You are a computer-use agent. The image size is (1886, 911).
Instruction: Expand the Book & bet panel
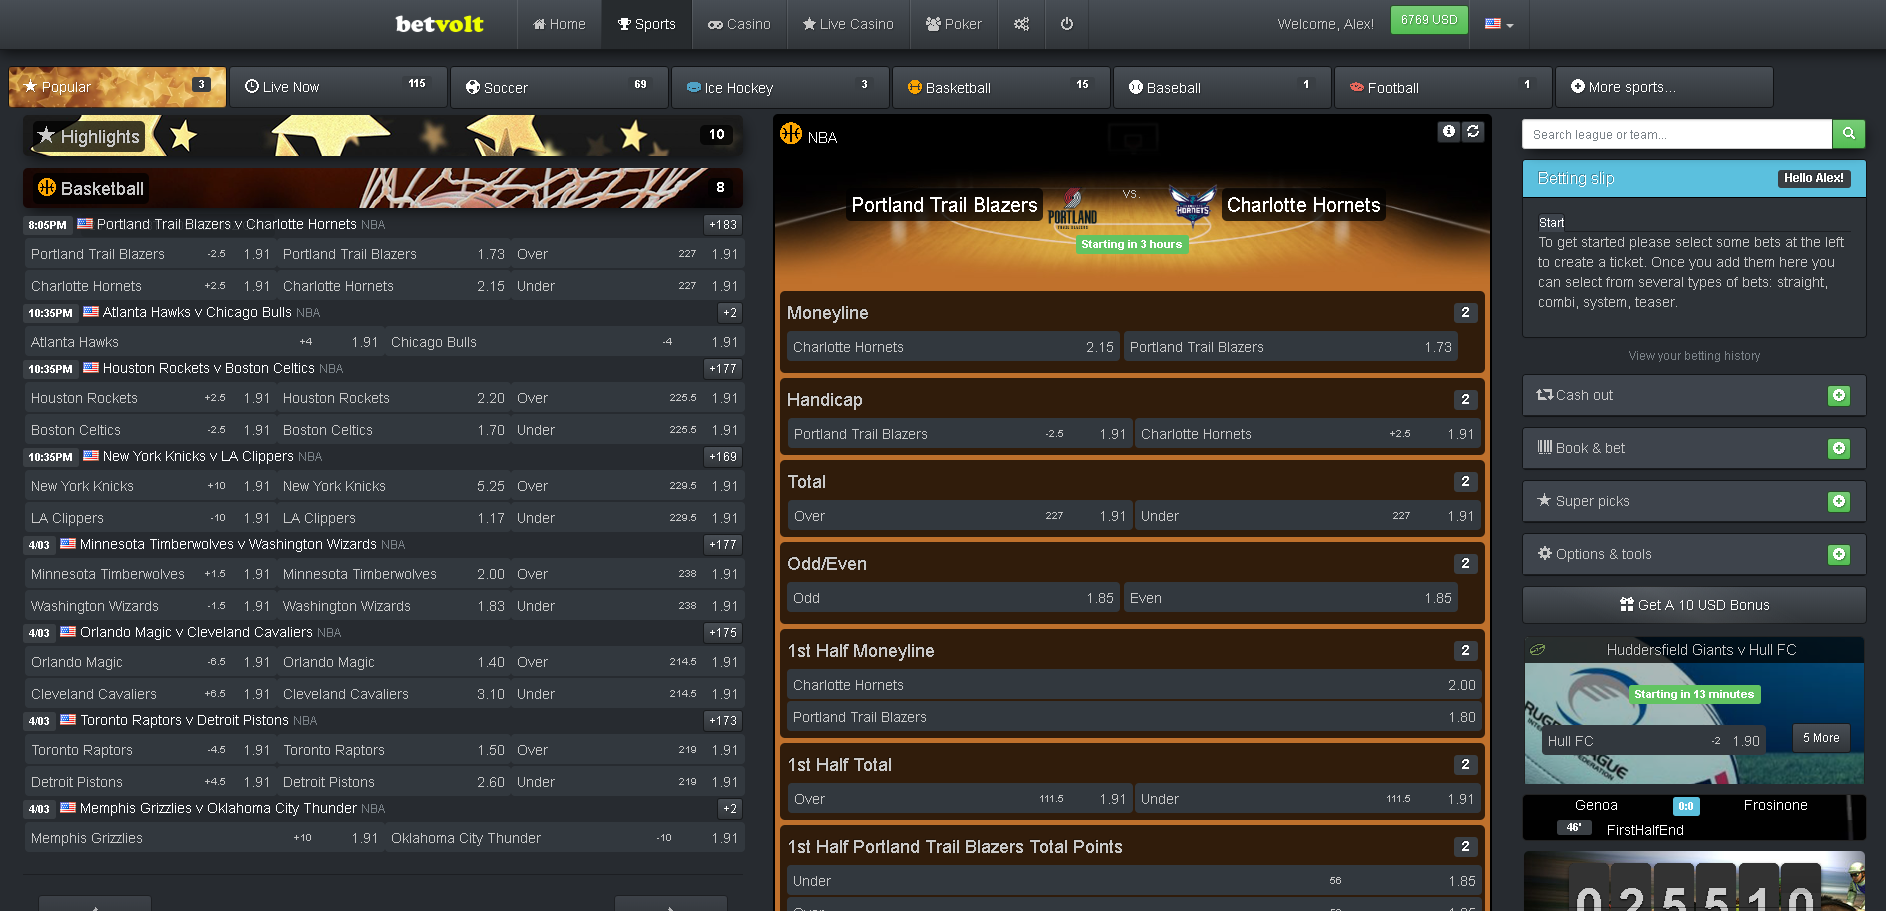(x=1694, y=448)
